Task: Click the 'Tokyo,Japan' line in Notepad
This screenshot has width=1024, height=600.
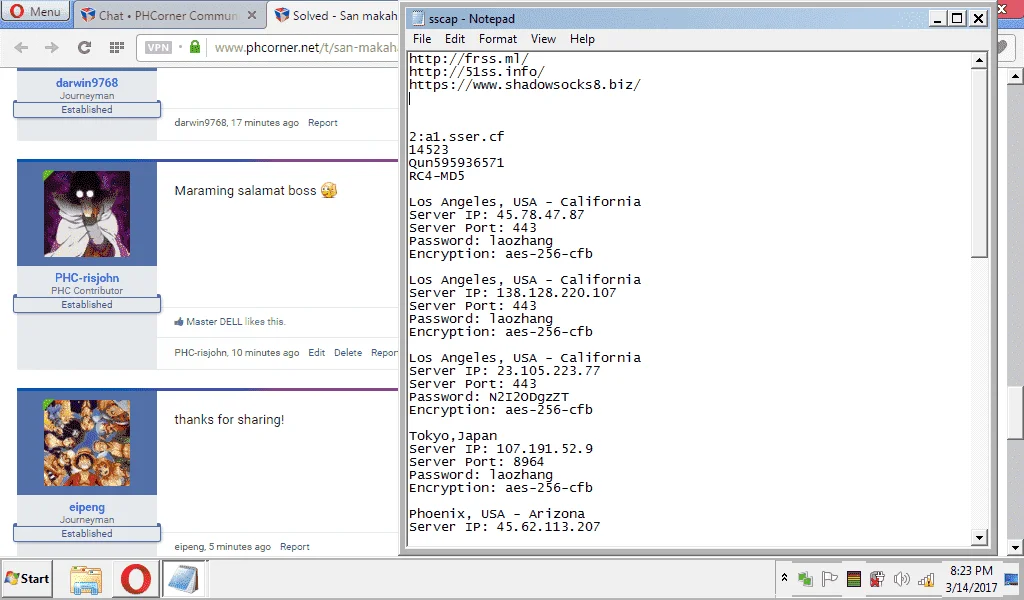Action: pos(453,436)
